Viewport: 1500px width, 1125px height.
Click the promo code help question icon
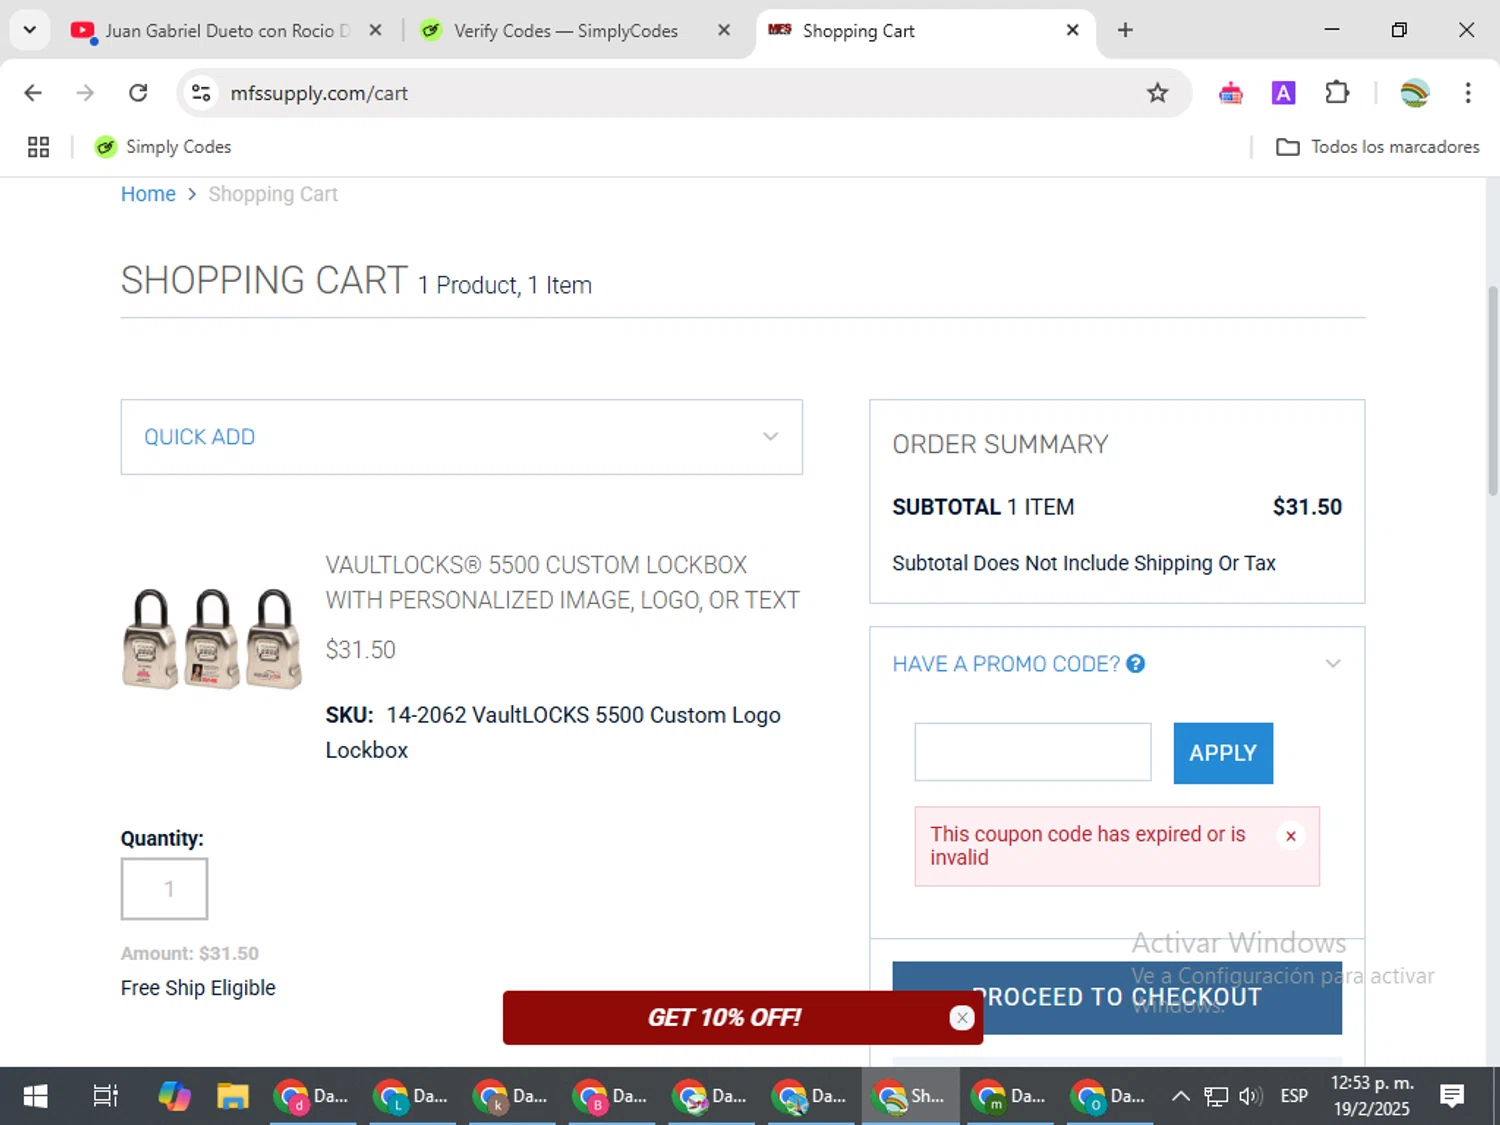click(1135, 664)
